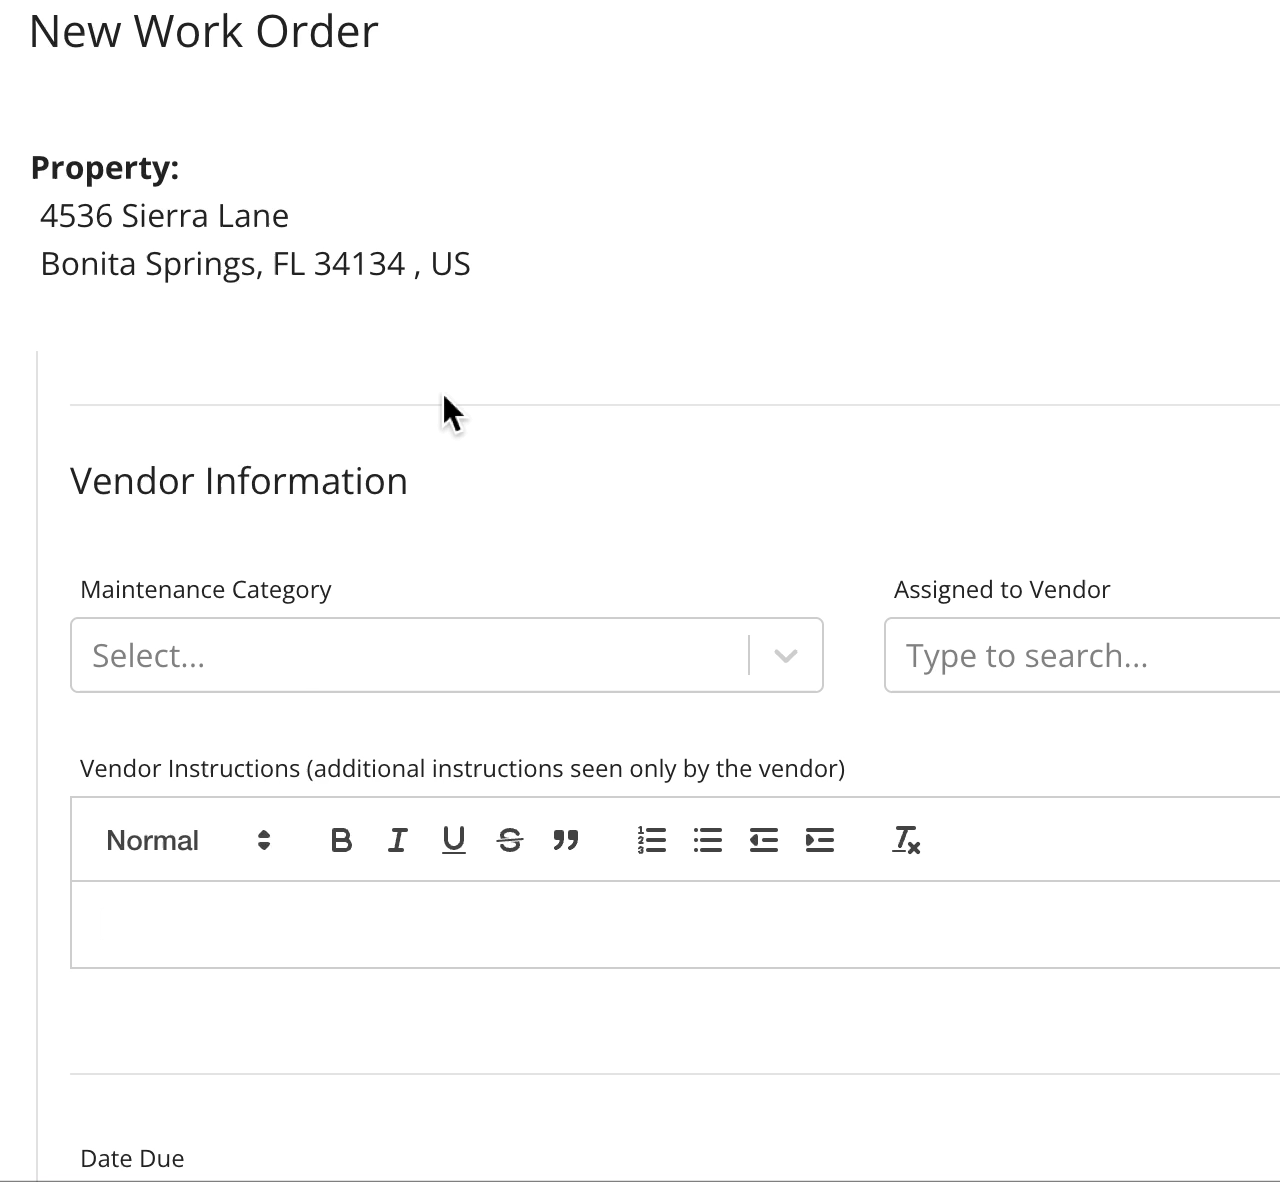Click the Vendor Information section heading
1280x1182 pixels.
tap(238, 481)
